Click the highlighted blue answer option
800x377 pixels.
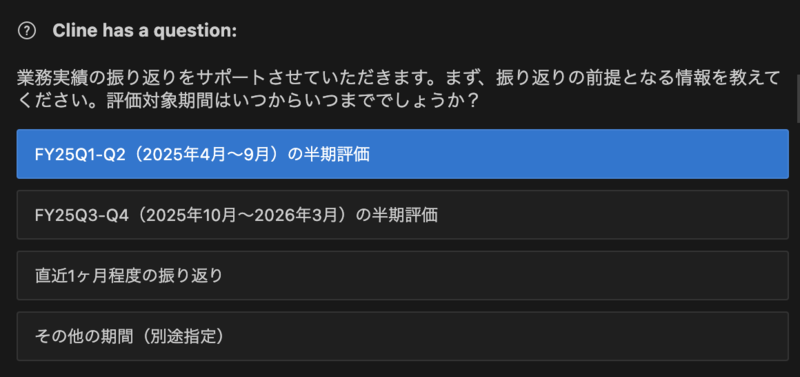[x=403, y=154]
